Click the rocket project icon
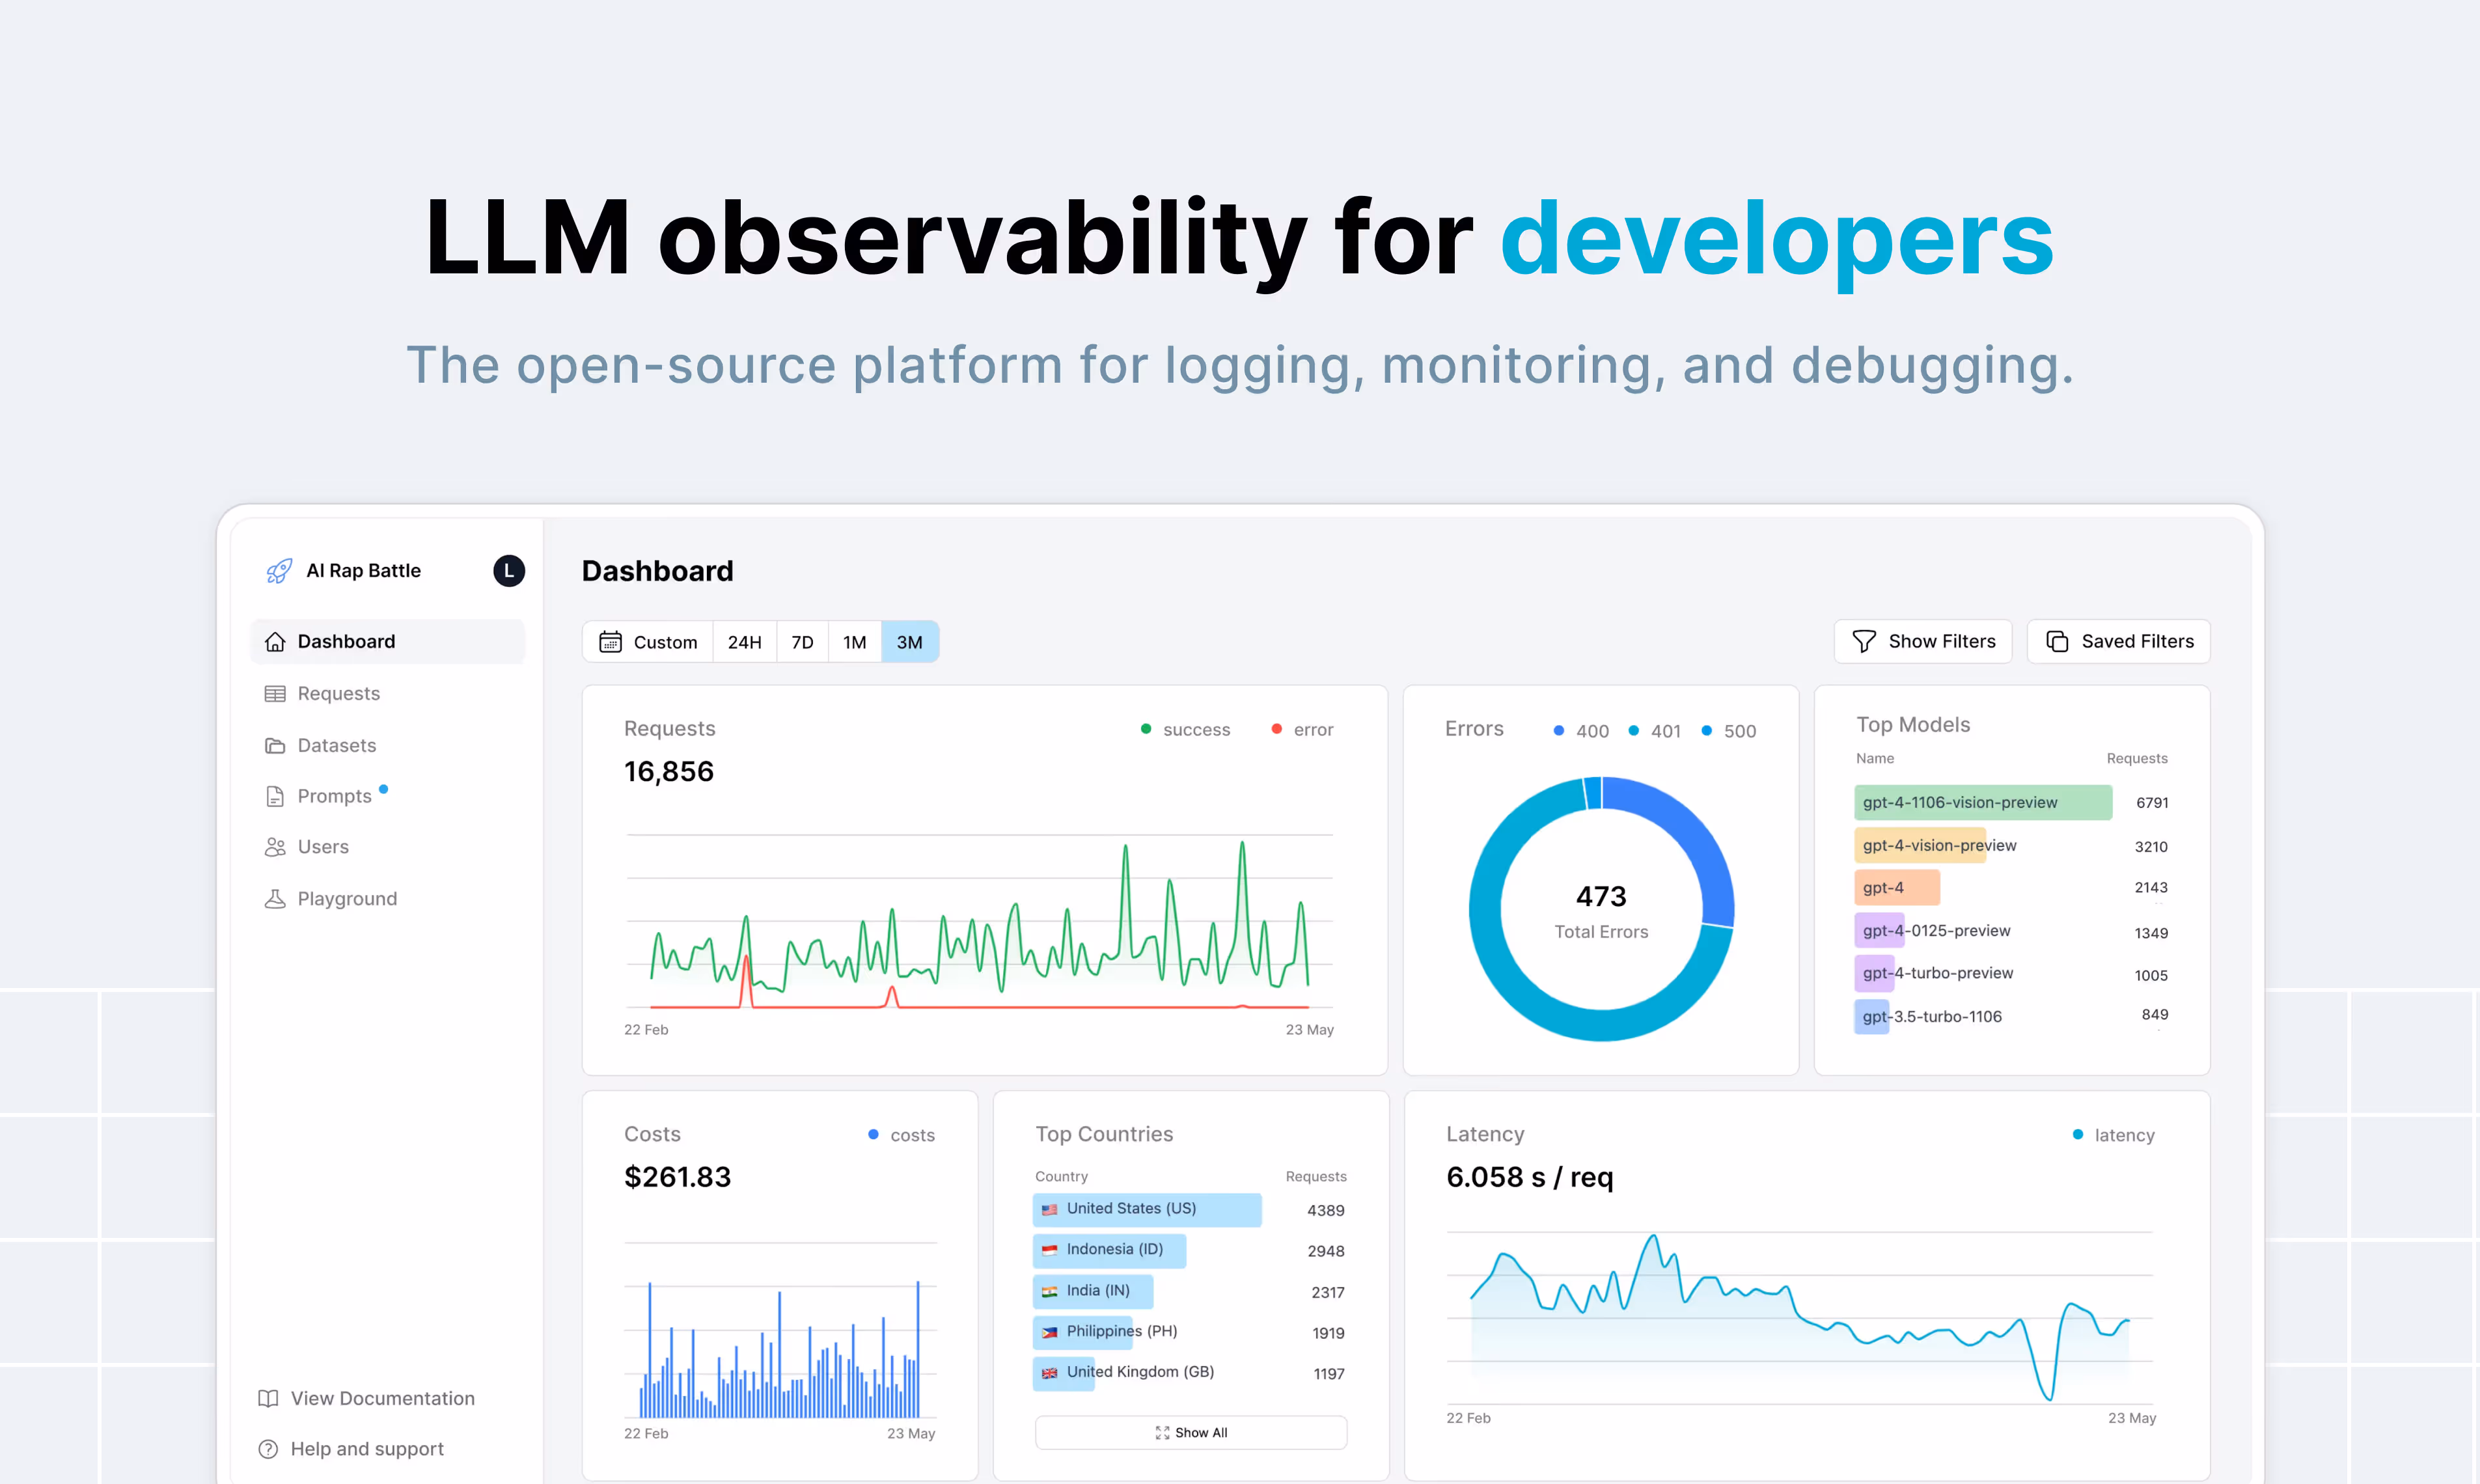Viewport: 2480px width, 1484px height. [x=279, y=571]
